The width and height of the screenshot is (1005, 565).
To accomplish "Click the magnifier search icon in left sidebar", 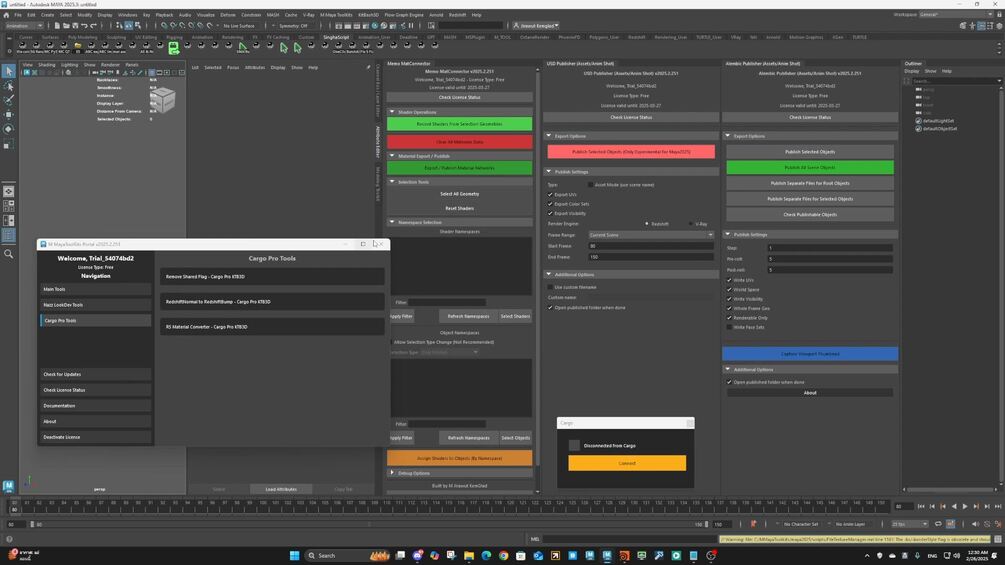I will [x=8, y=254].
